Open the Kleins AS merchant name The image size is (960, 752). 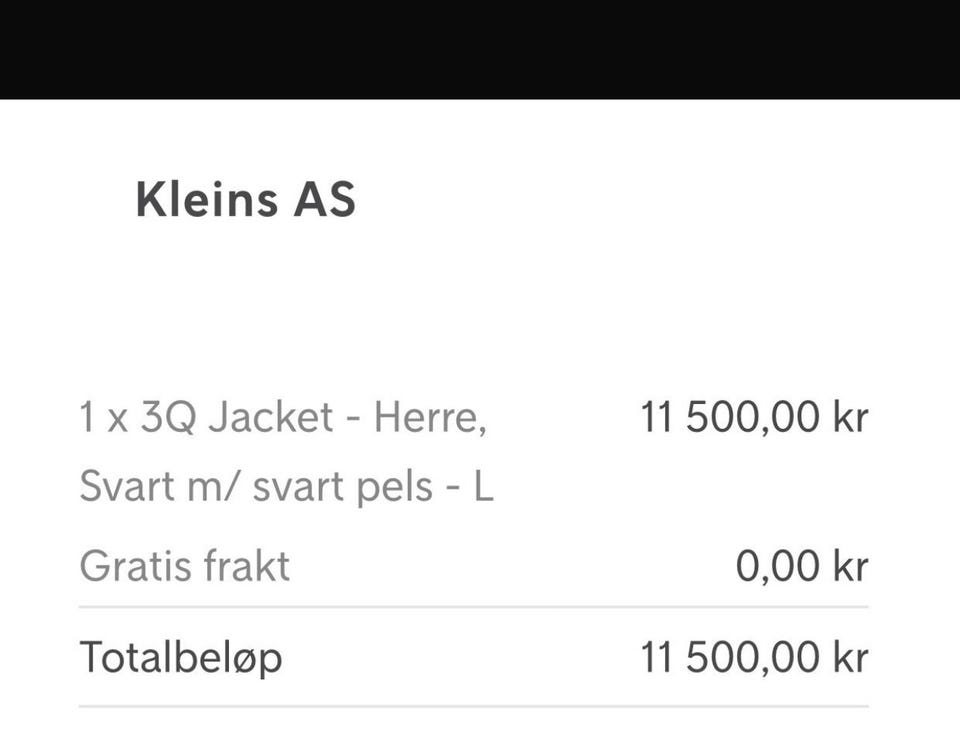coord(246,199)
